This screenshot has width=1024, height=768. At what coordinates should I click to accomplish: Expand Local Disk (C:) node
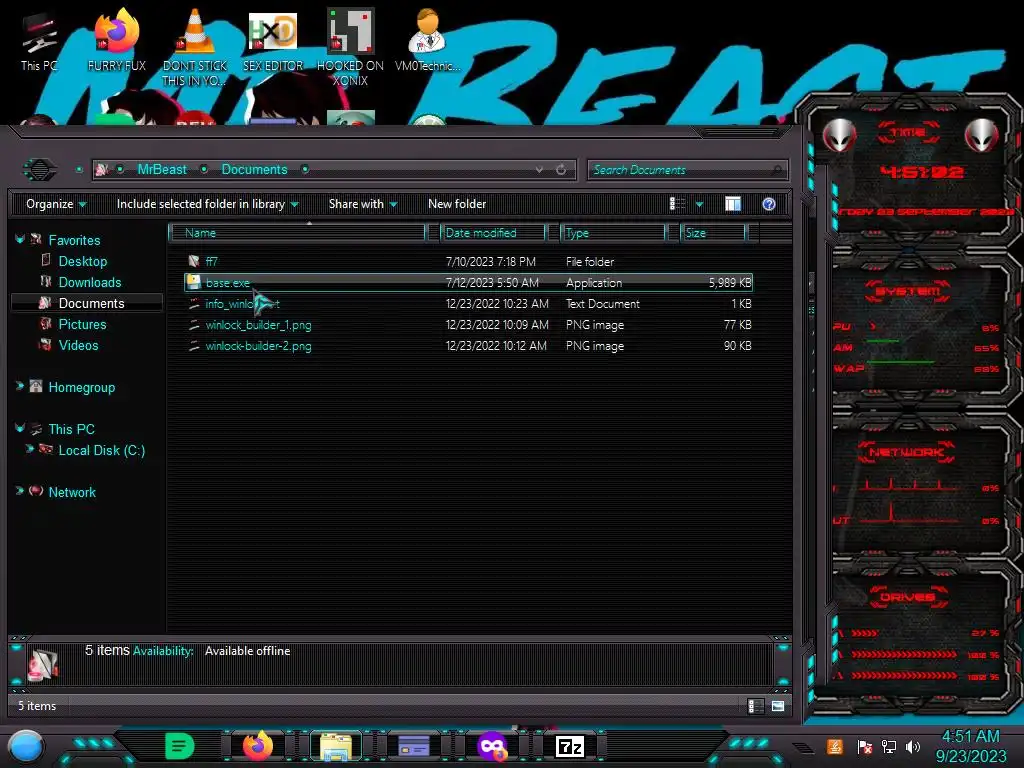pyautogui.click(x=29, y=449)
